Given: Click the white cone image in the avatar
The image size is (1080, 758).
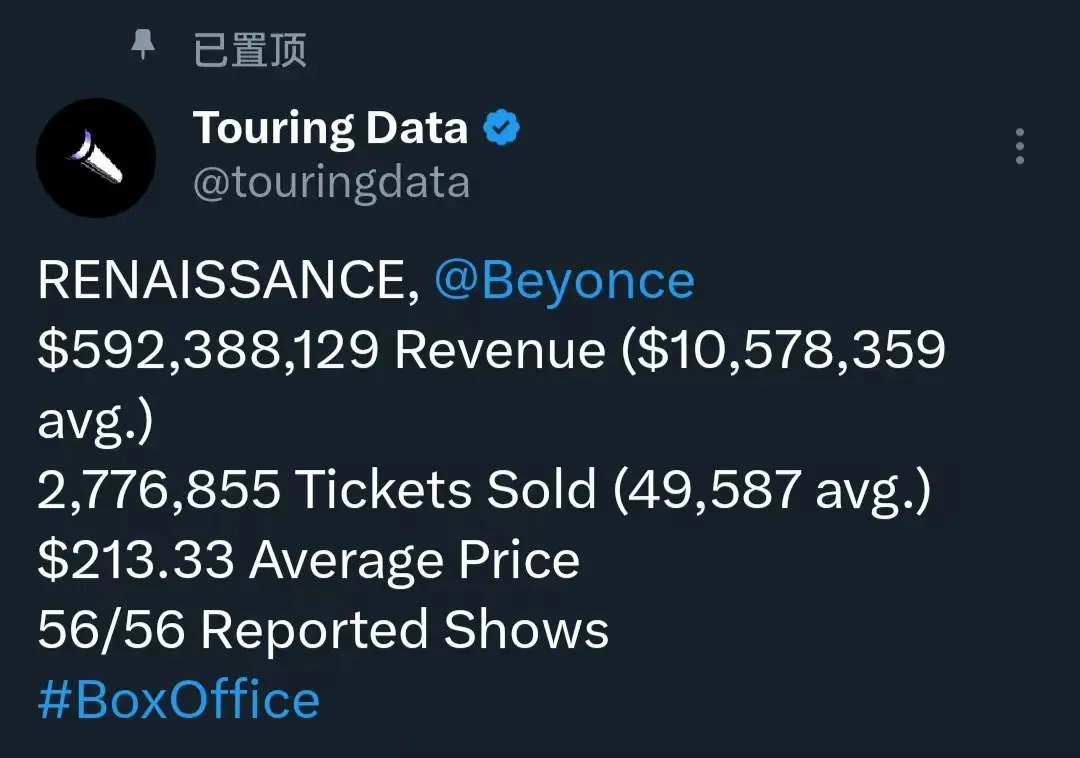Looking at the screenshot, I should pos(96,156).
